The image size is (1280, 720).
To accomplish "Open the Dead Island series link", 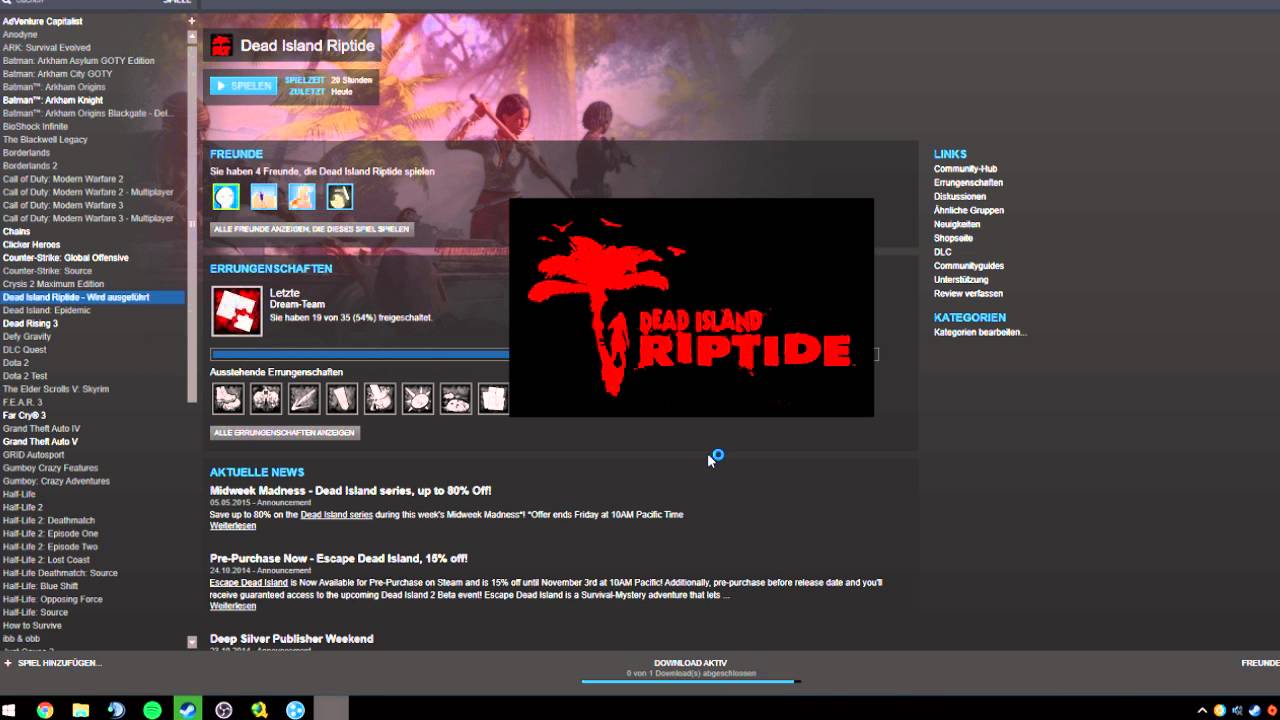I will point(336,515).
